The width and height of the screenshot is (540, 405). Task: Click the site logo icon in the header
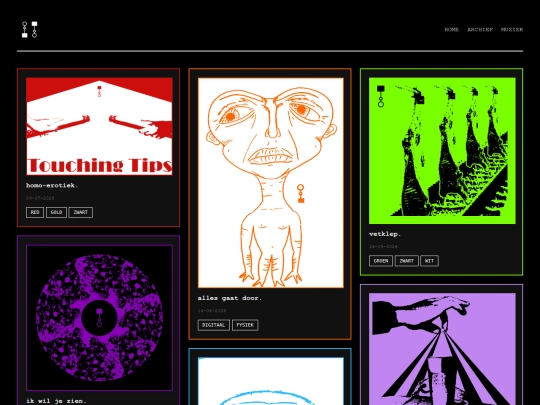[x=30, y=30]
